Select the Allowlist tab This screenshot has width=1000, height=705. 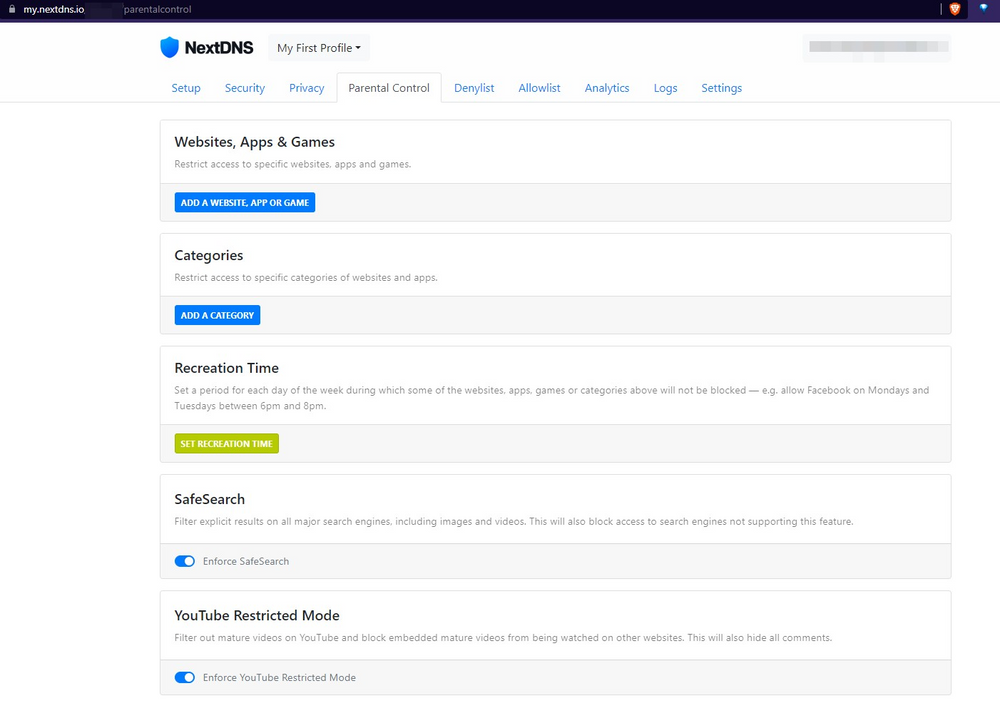539,88
